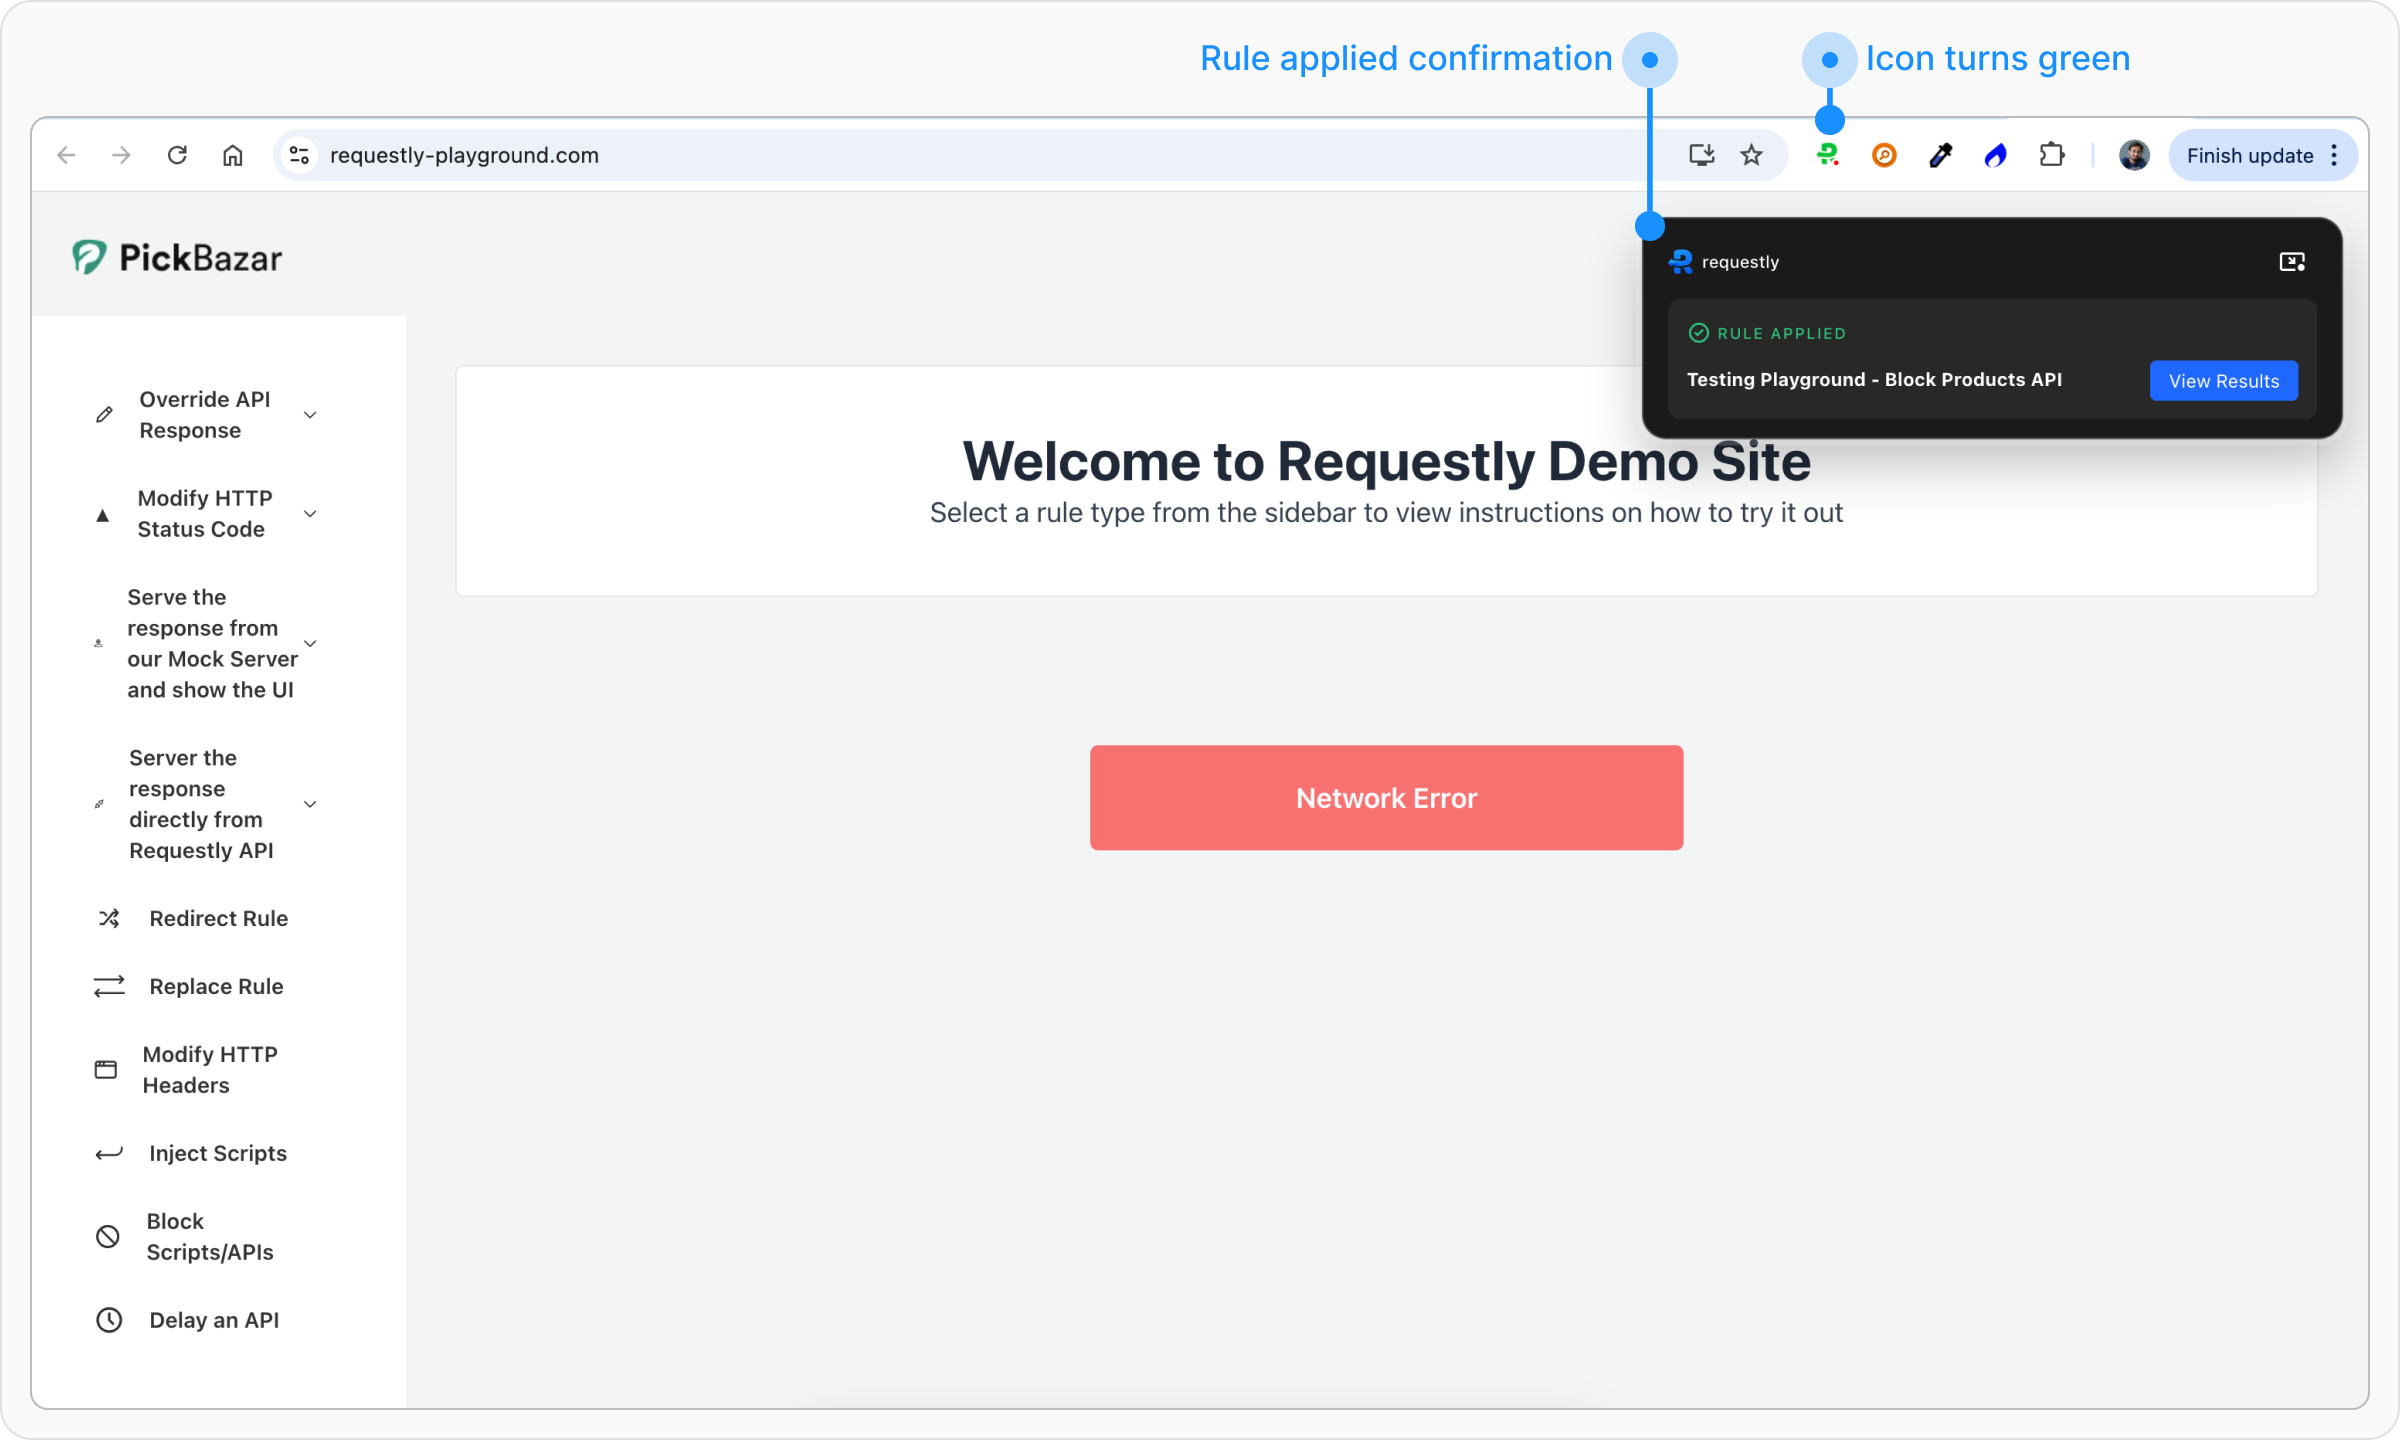The width and height of the screenshot is (2400, 1440).
Task: Go to browser home page
Action: (232, 155)
